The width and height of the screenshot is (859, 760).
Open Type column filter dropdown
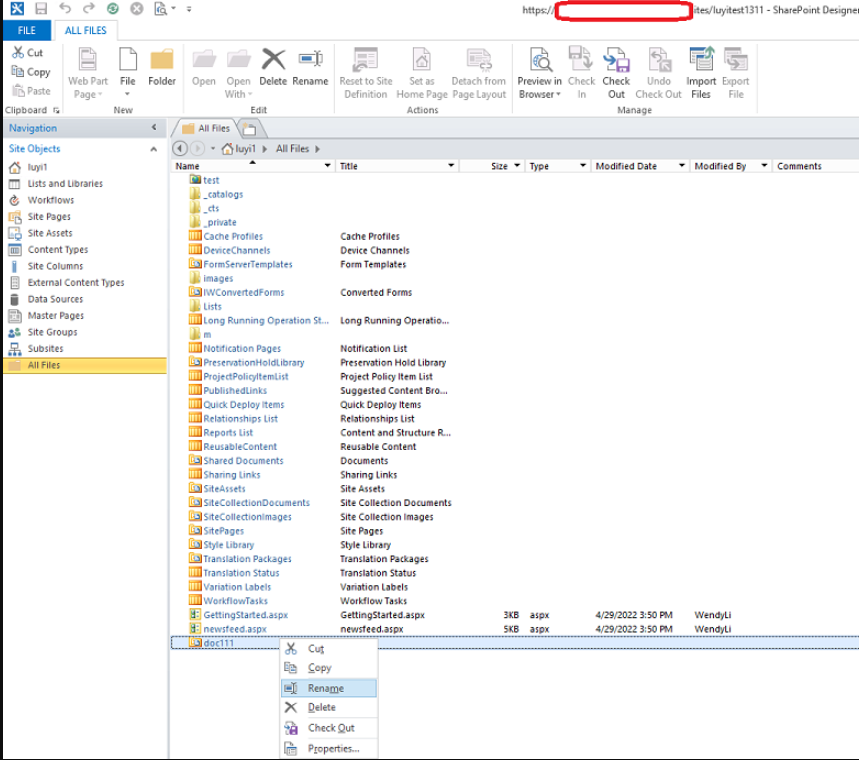(x=583, y=165)
